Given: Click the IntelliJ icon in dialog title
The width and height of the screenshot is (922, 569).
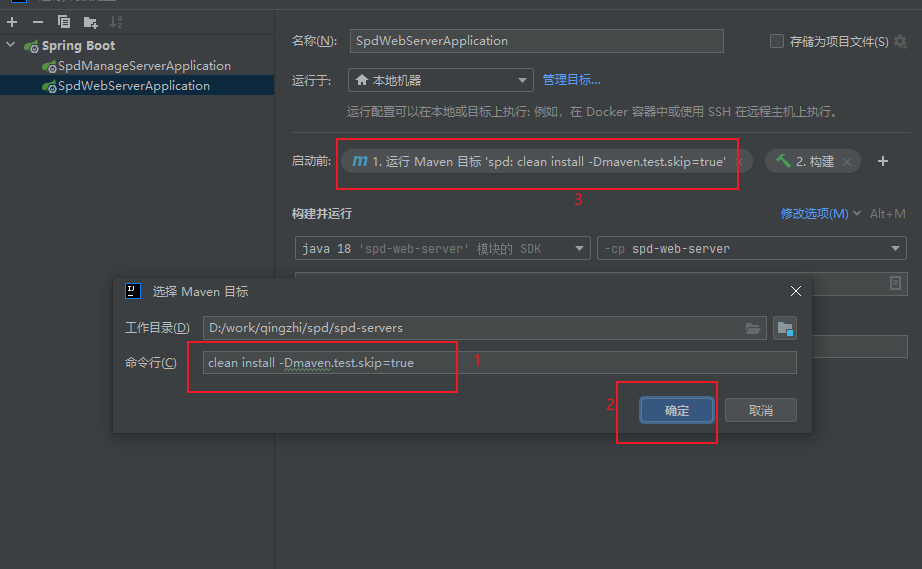Looking at the screenshot, I should [x=133, y=291].
